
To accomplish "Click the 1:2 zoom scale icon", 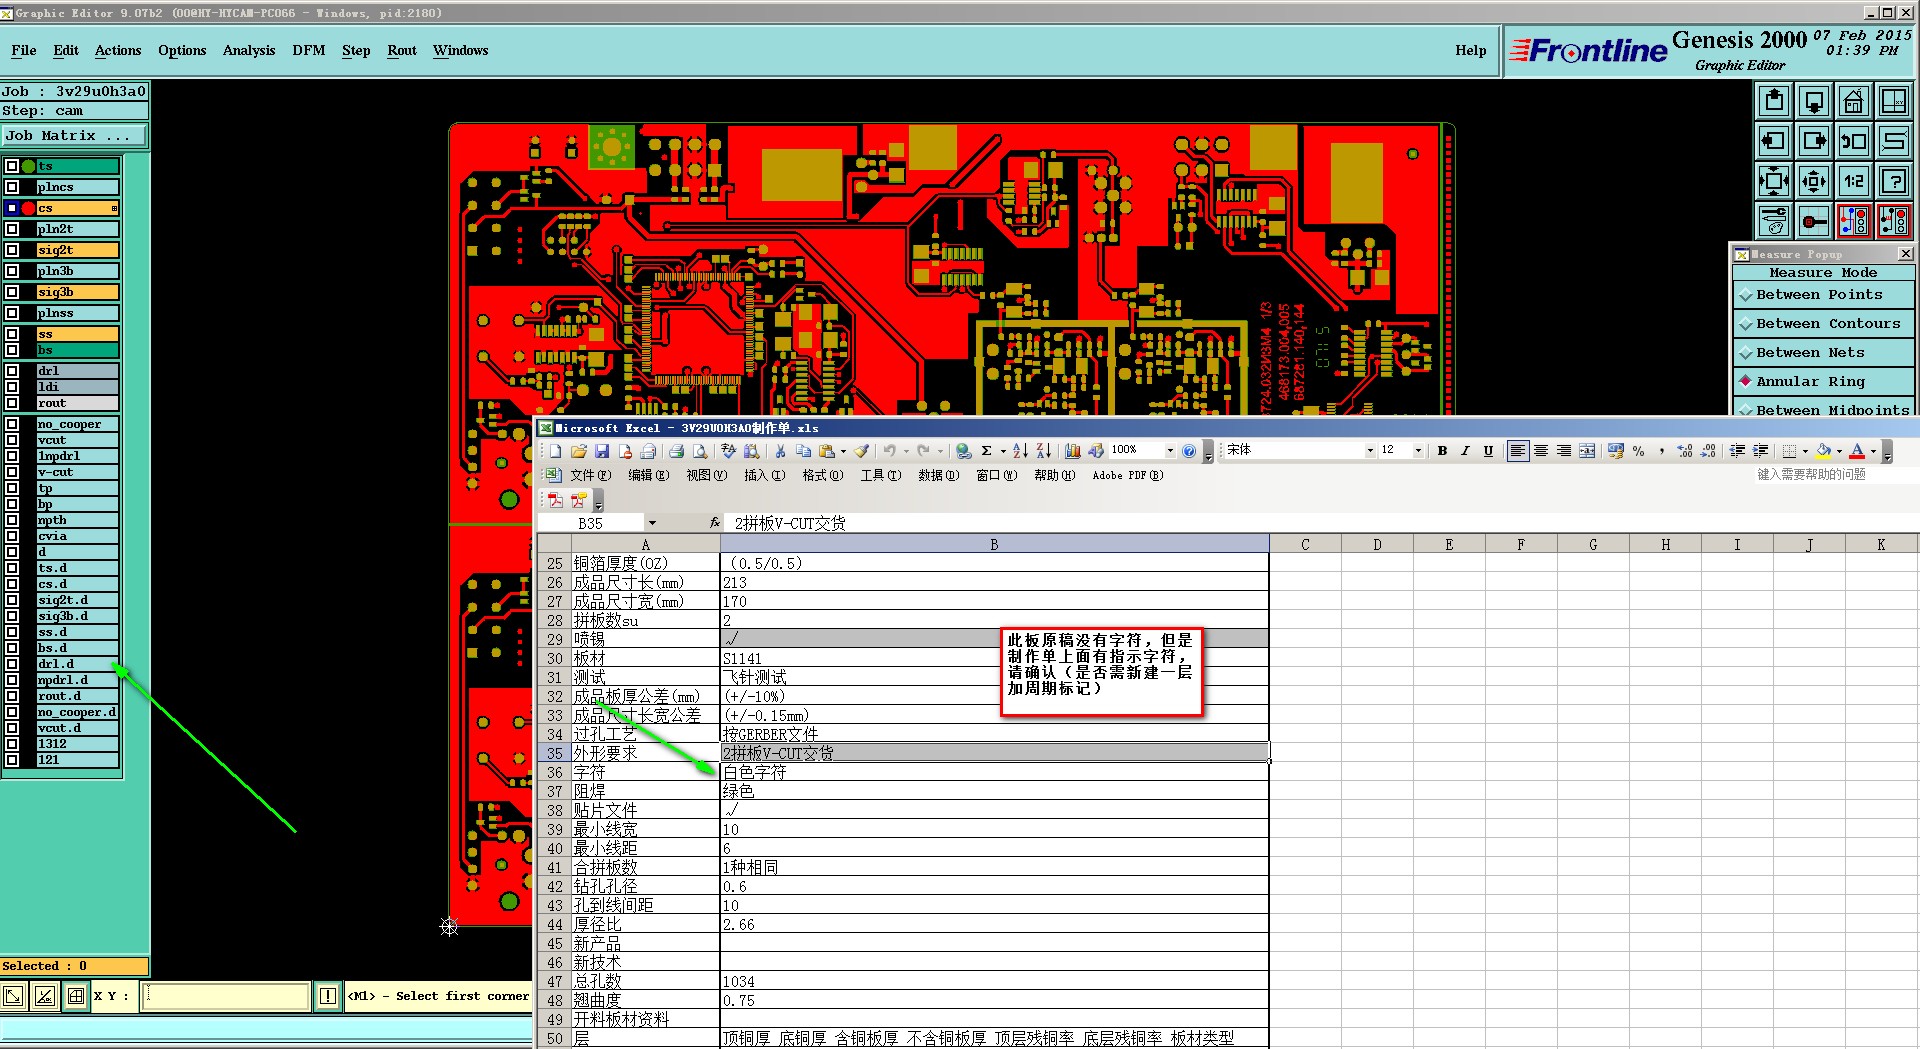I will pyautogui.click(x=1854, y=181).
